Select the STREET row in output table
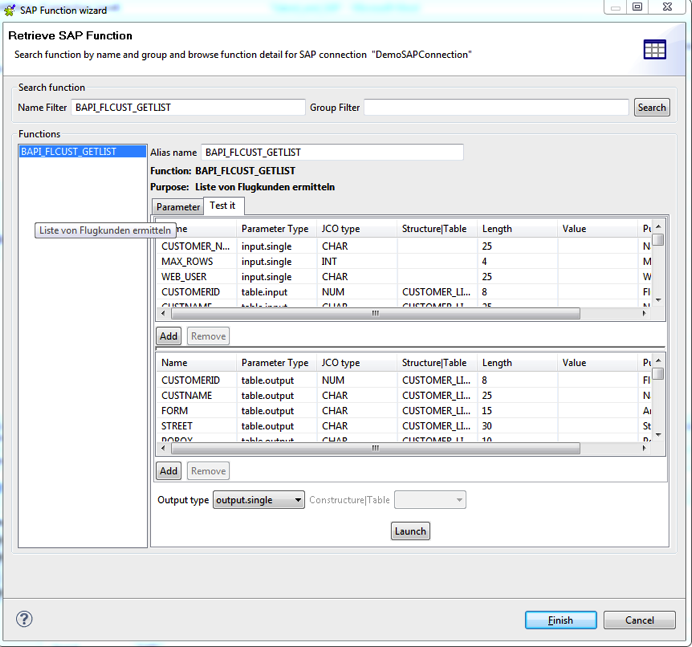Viewport: 692px width, 647px height. (x=404, y=426)
